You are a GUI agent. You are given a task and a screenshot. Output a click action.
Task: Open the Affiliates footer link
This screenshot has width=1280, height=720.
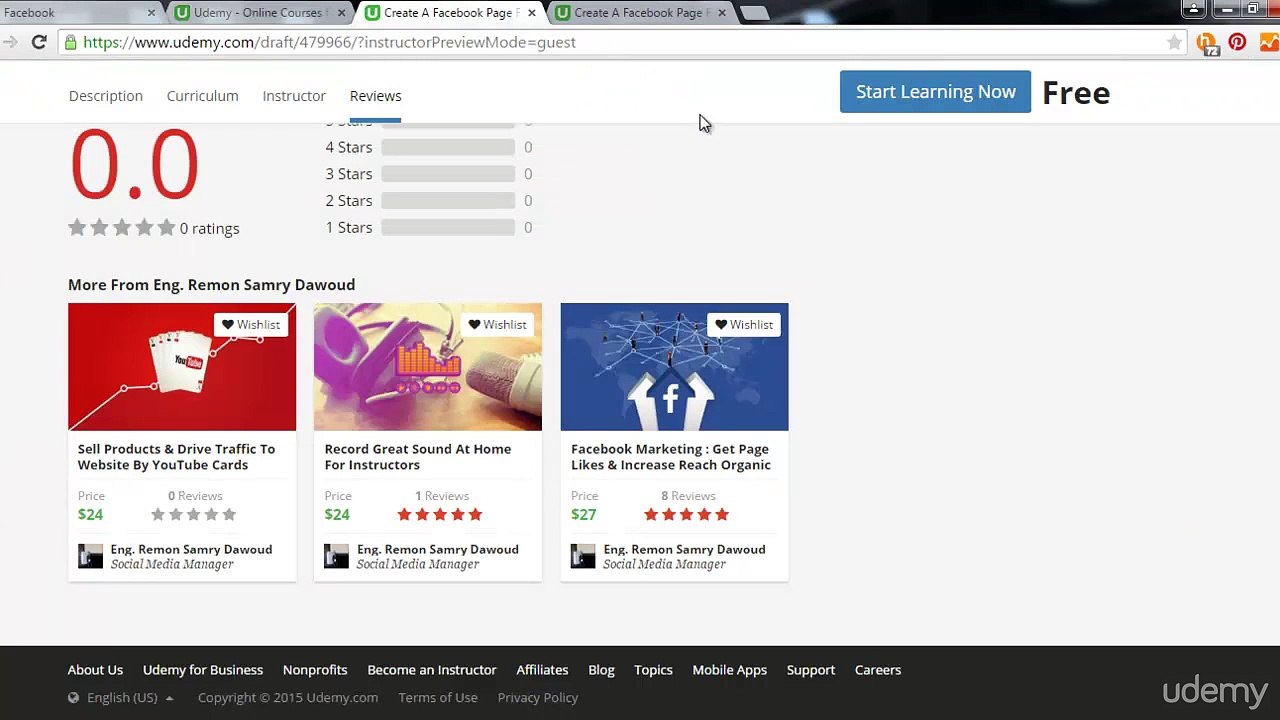pos(542,670)
